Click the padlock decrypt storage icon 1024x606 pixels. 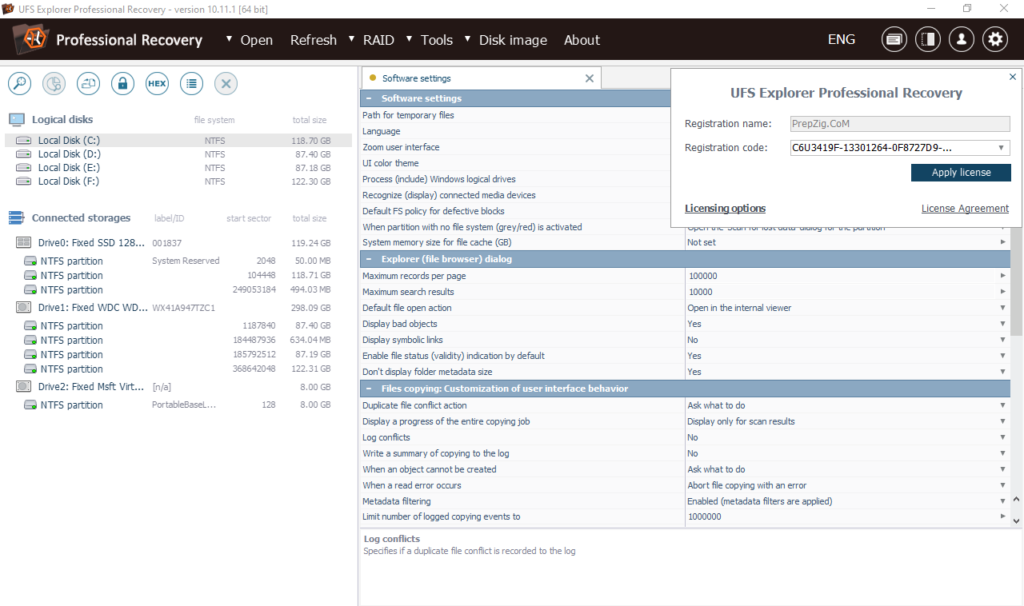[123, 84]
